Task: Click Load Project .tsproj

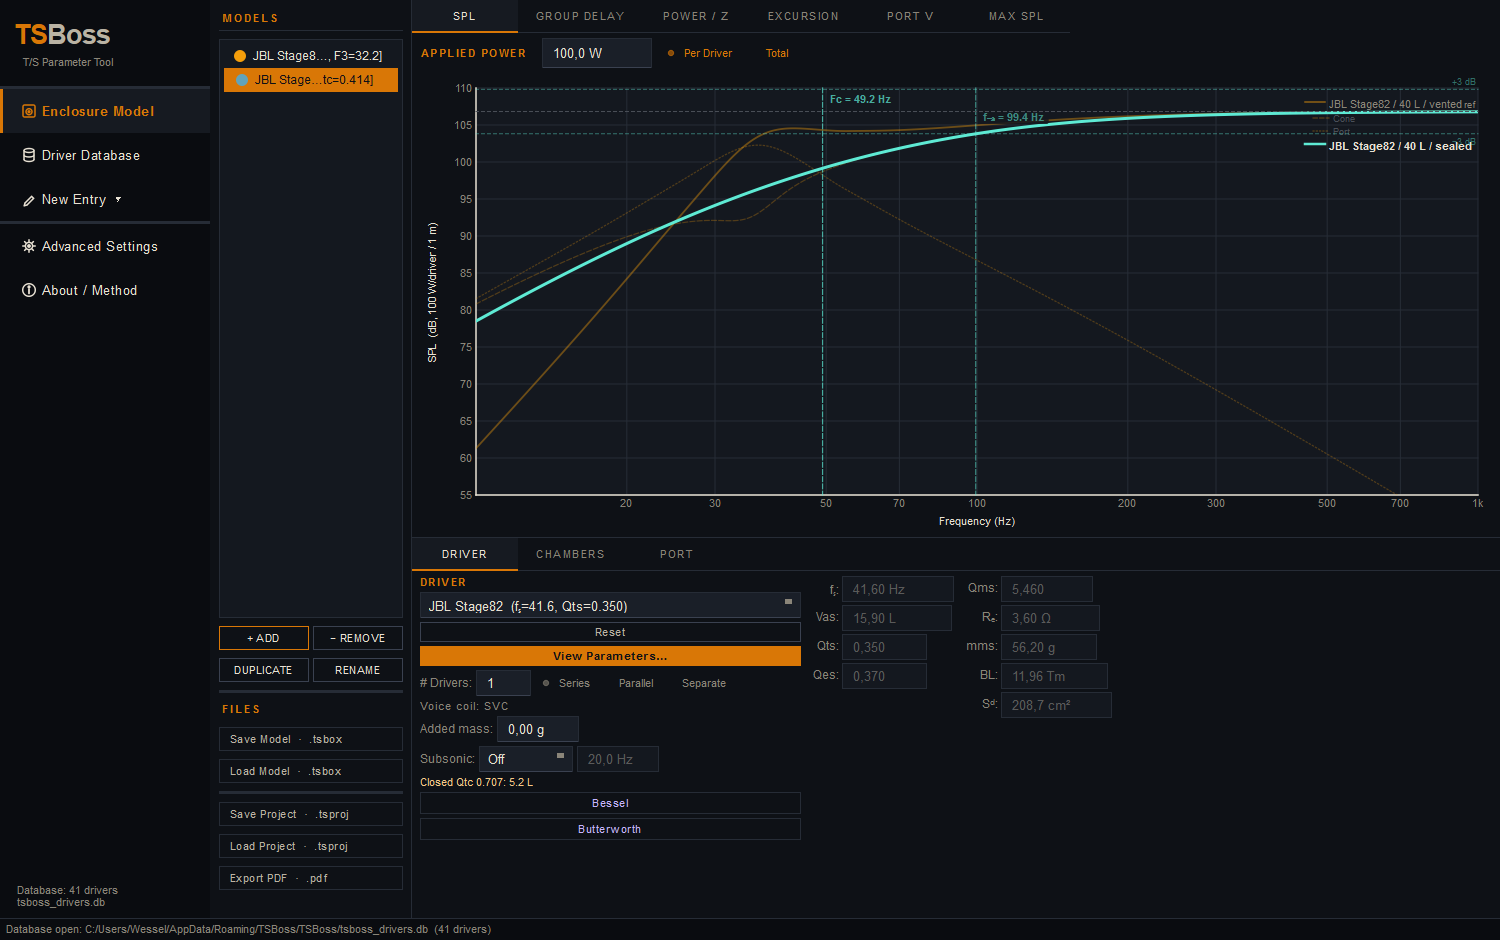Action: click(x=311, y=846)
